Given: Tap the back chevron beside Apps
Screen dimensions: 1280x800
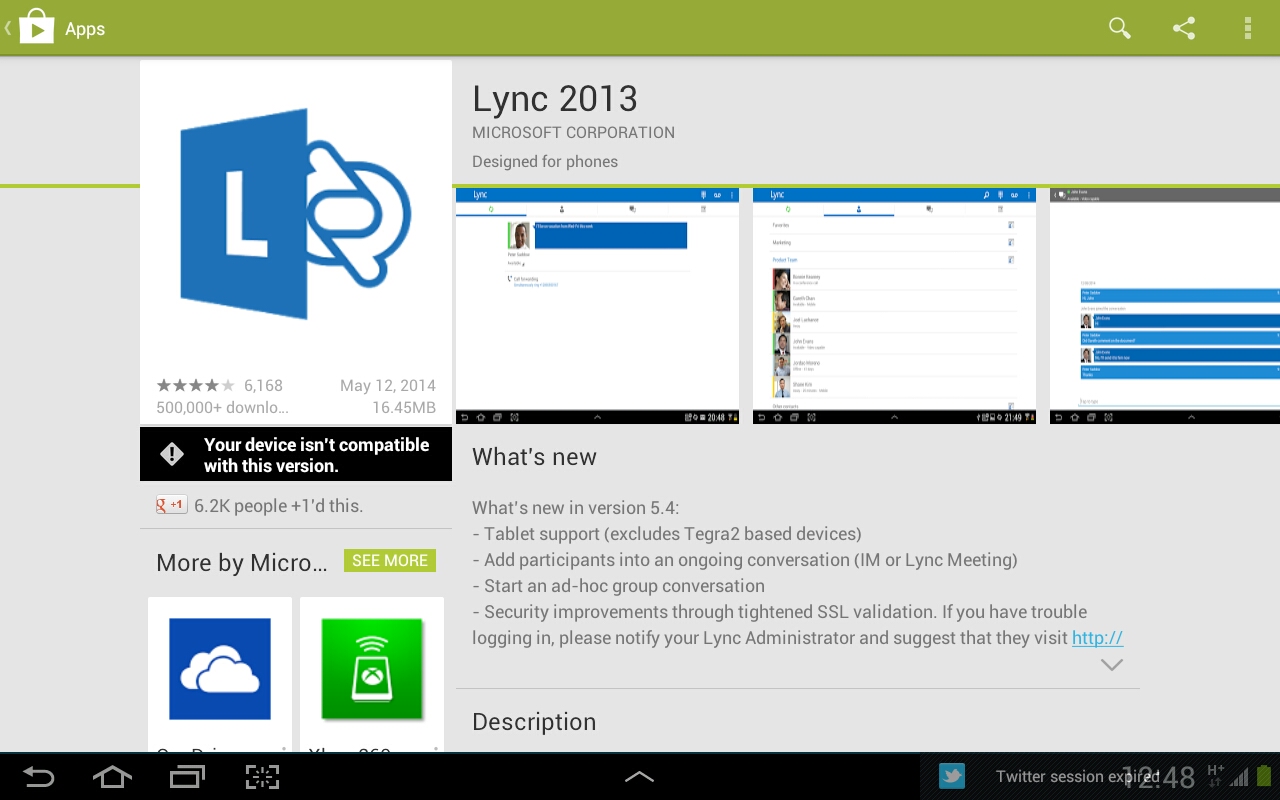Looking at the screenshot, I should pos(8,28).
